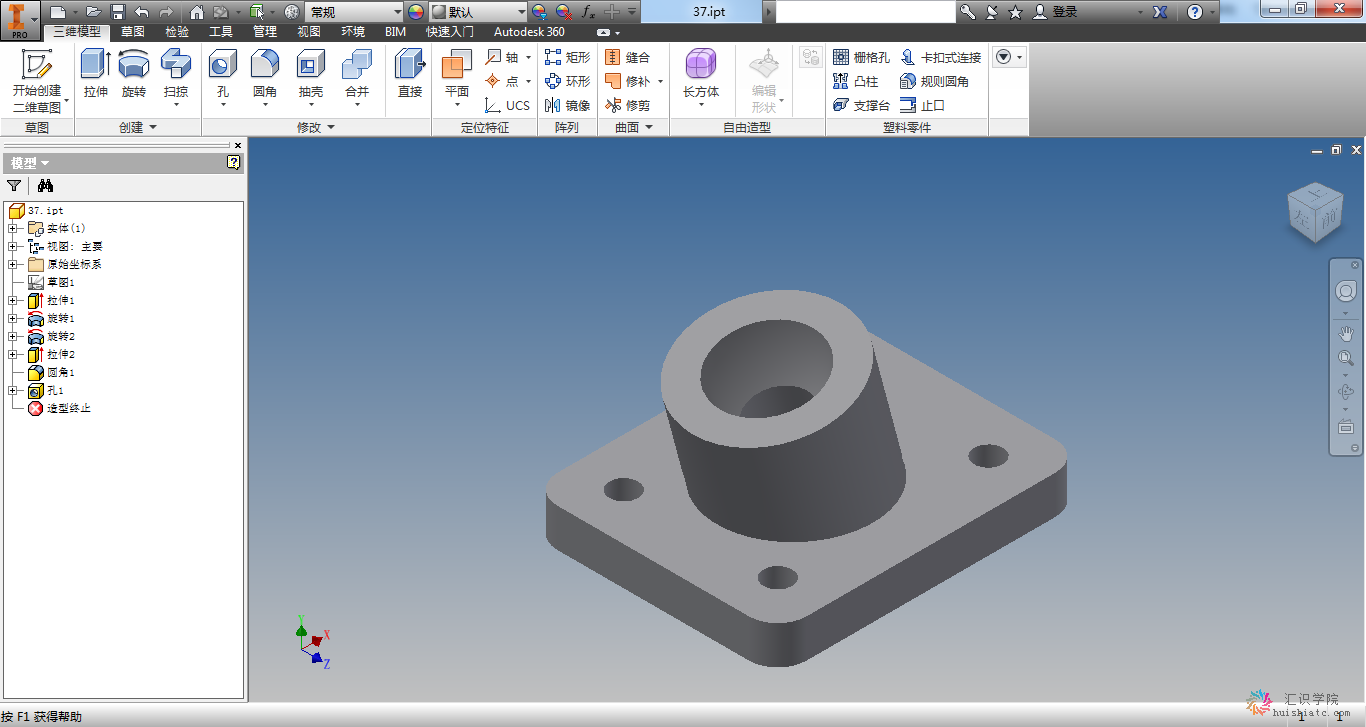
Task: Select the Rectangular pattern (矩形) tool
Action: pos(567,57)
